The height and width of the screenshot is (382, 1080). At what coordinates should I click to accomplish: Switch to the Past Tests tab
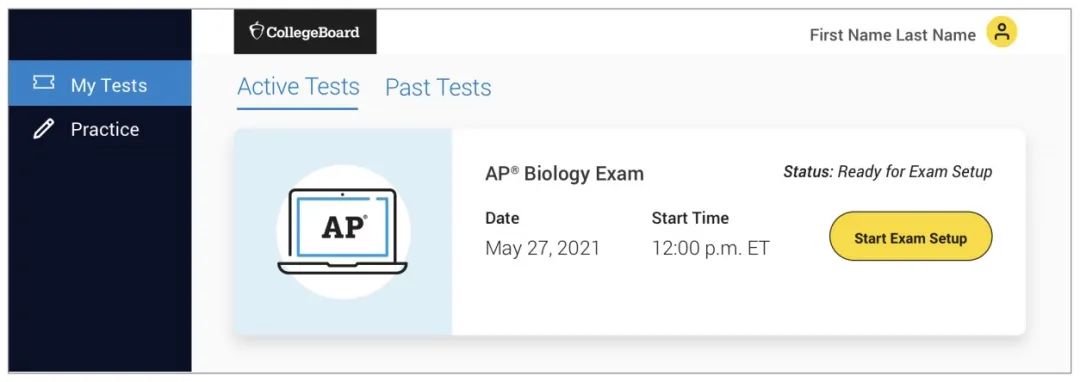[x=438, y=87]
